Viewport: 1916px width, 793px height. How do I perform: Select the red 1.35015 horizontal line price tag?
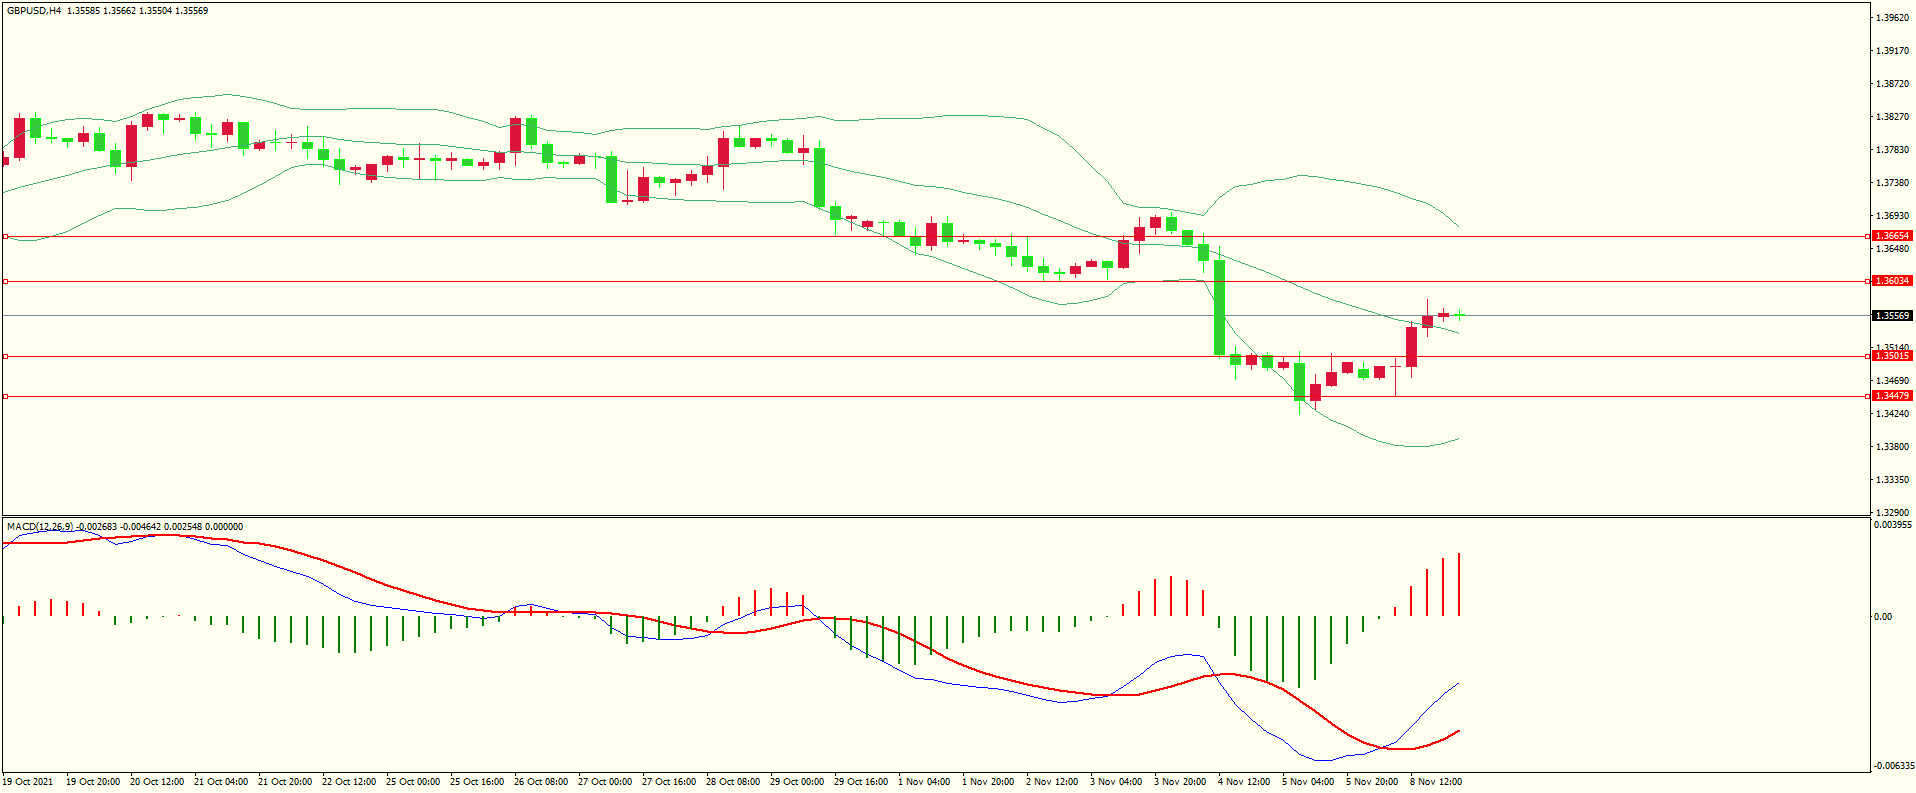(x=1892, y=356)
